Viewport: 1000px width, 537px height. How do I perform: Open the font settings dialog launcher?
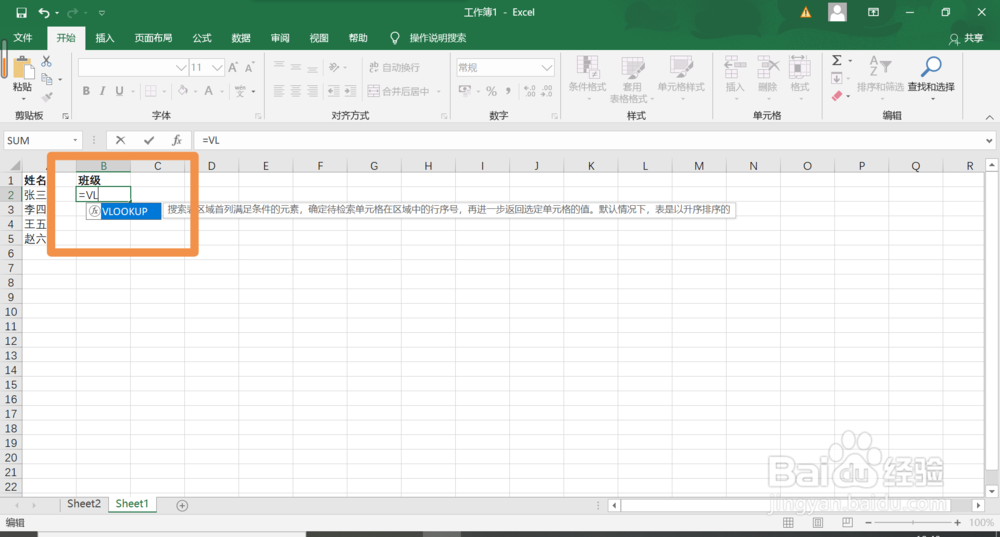[258, 116]
